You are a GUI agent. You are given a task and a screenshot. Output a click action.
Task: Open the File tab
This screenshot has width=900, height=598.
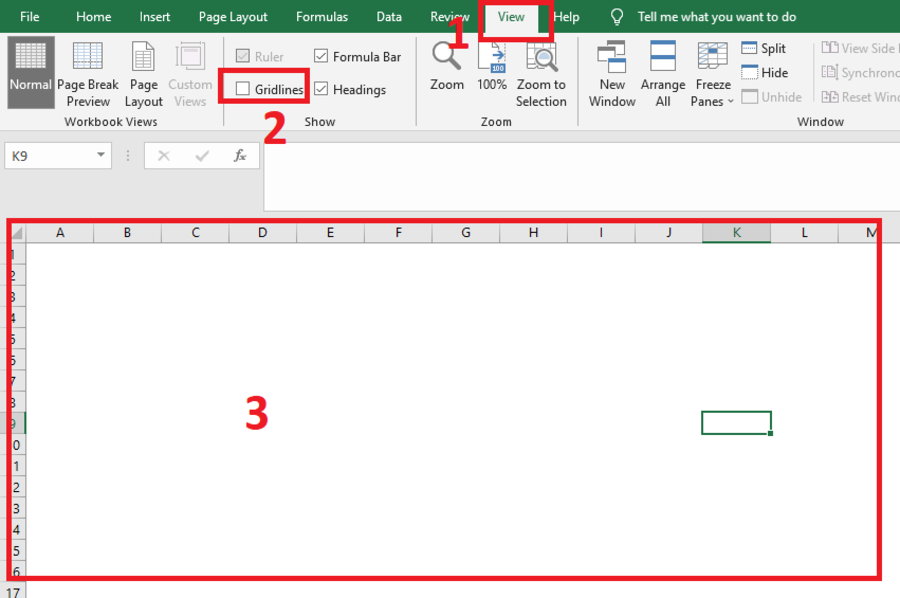pyautogui.click(x=30, y=17)
